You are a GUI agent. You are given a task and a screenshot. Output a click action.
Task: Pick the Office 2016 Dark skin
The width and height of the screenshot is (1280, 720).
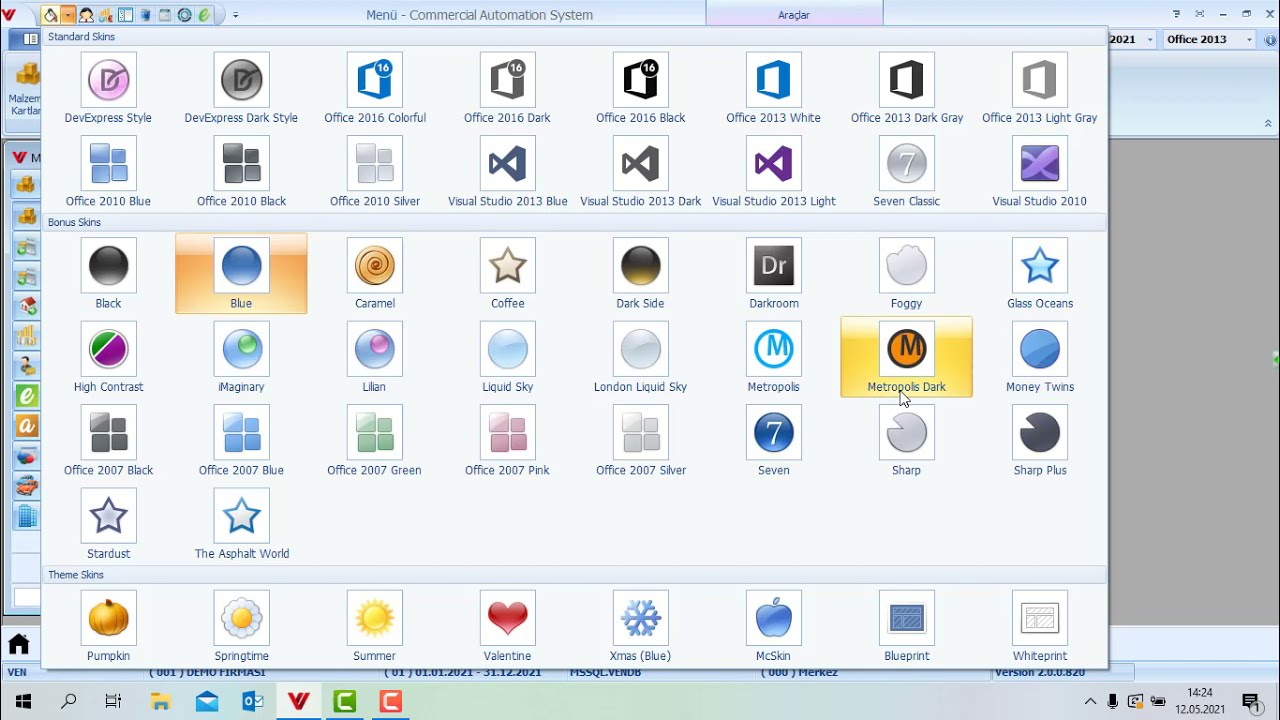(x=507, y=89)
